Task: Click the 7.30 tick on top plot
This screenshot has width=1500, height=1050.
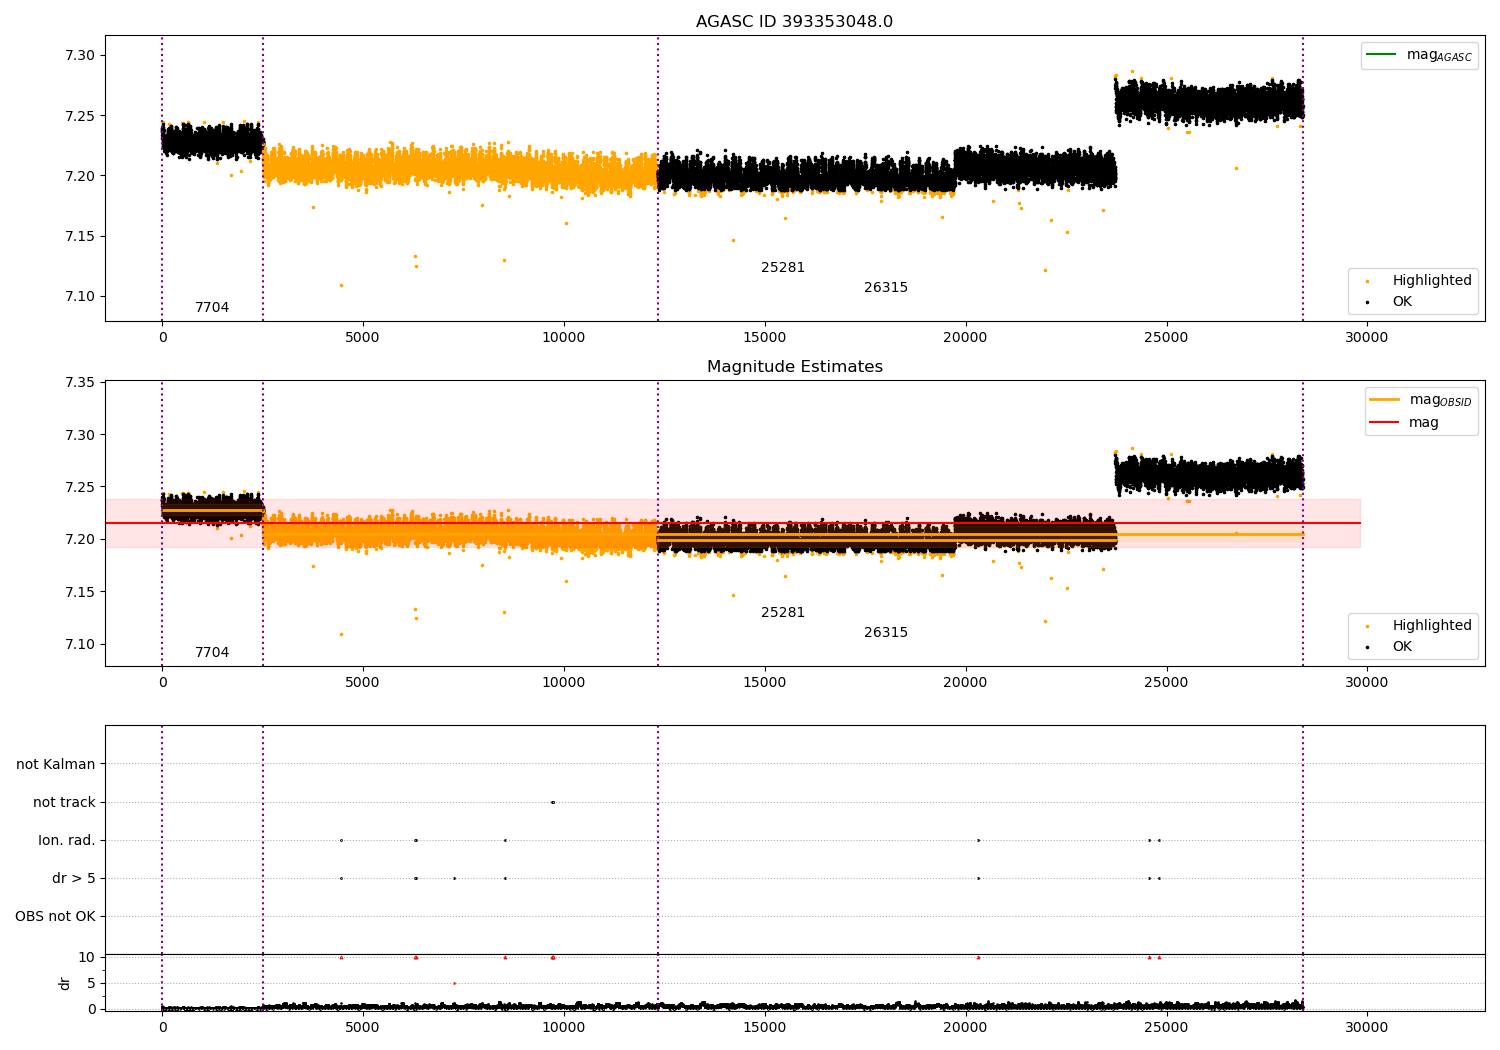Action: pos(80,55)
